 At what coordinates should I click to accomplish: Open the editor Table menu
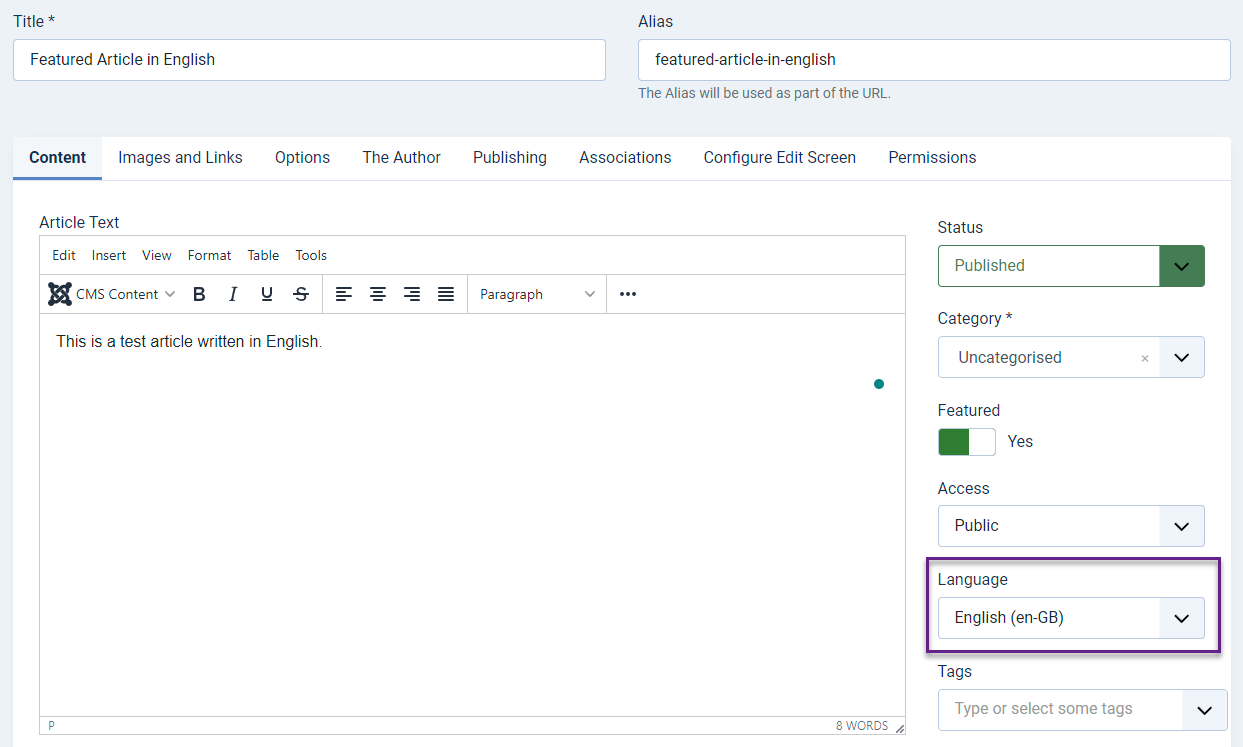[x=263, y=255]
